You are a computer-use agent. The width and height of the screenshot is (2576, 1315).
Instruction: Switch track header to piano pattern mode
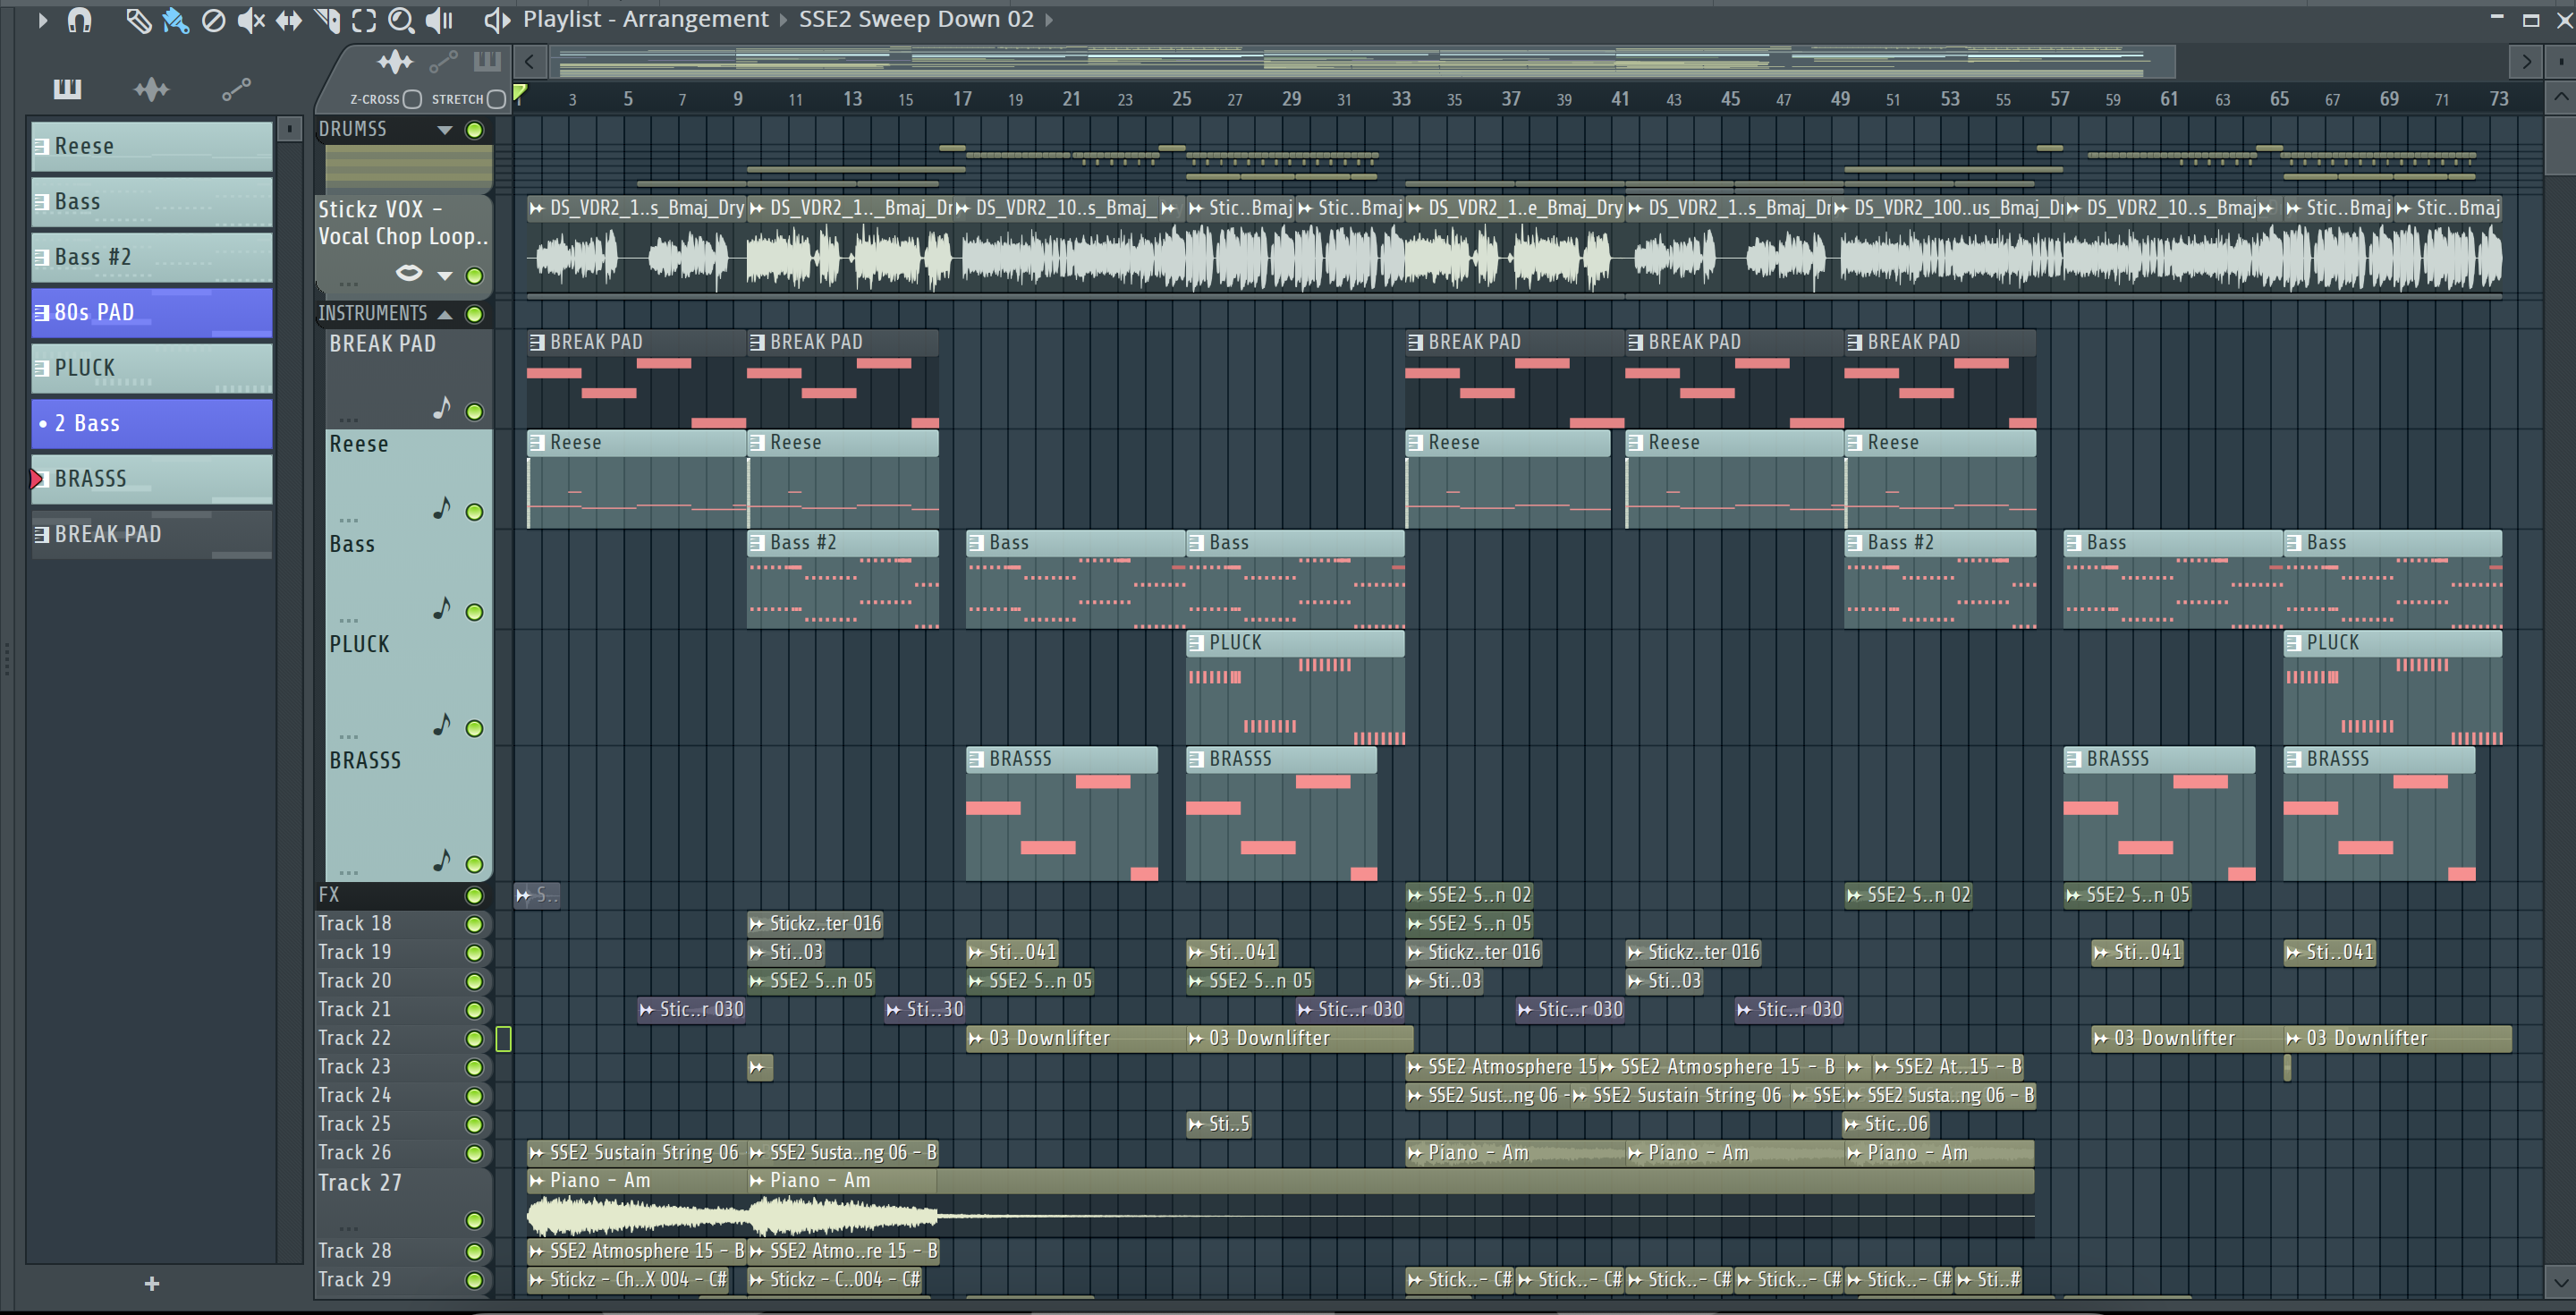(x=487, y=62)
